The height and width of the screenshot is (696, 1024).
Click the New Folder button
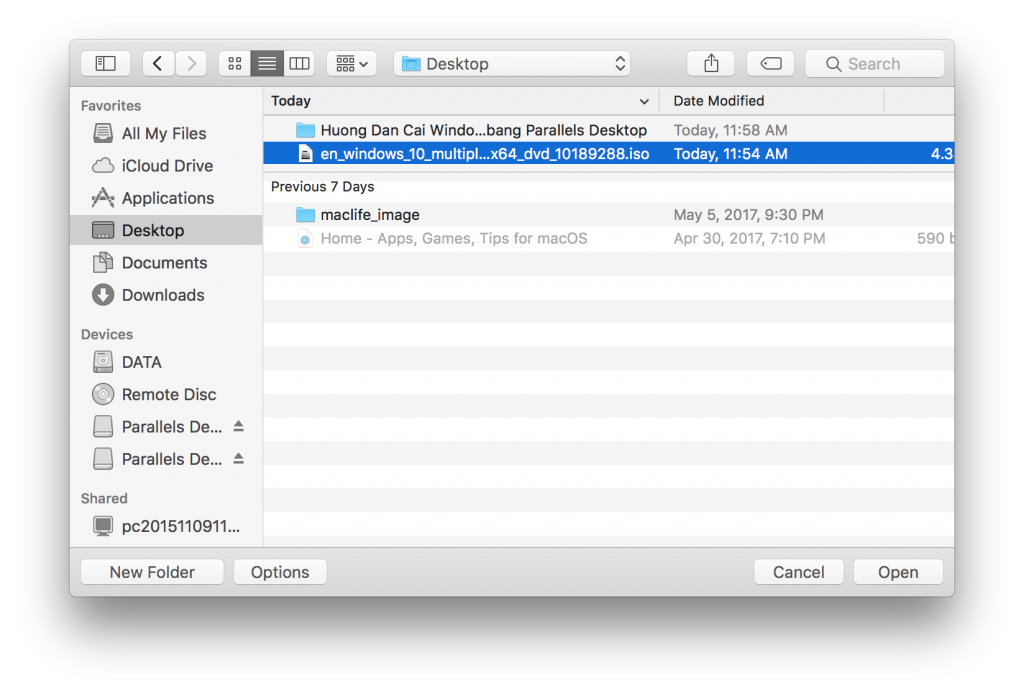tap(152, 572)
